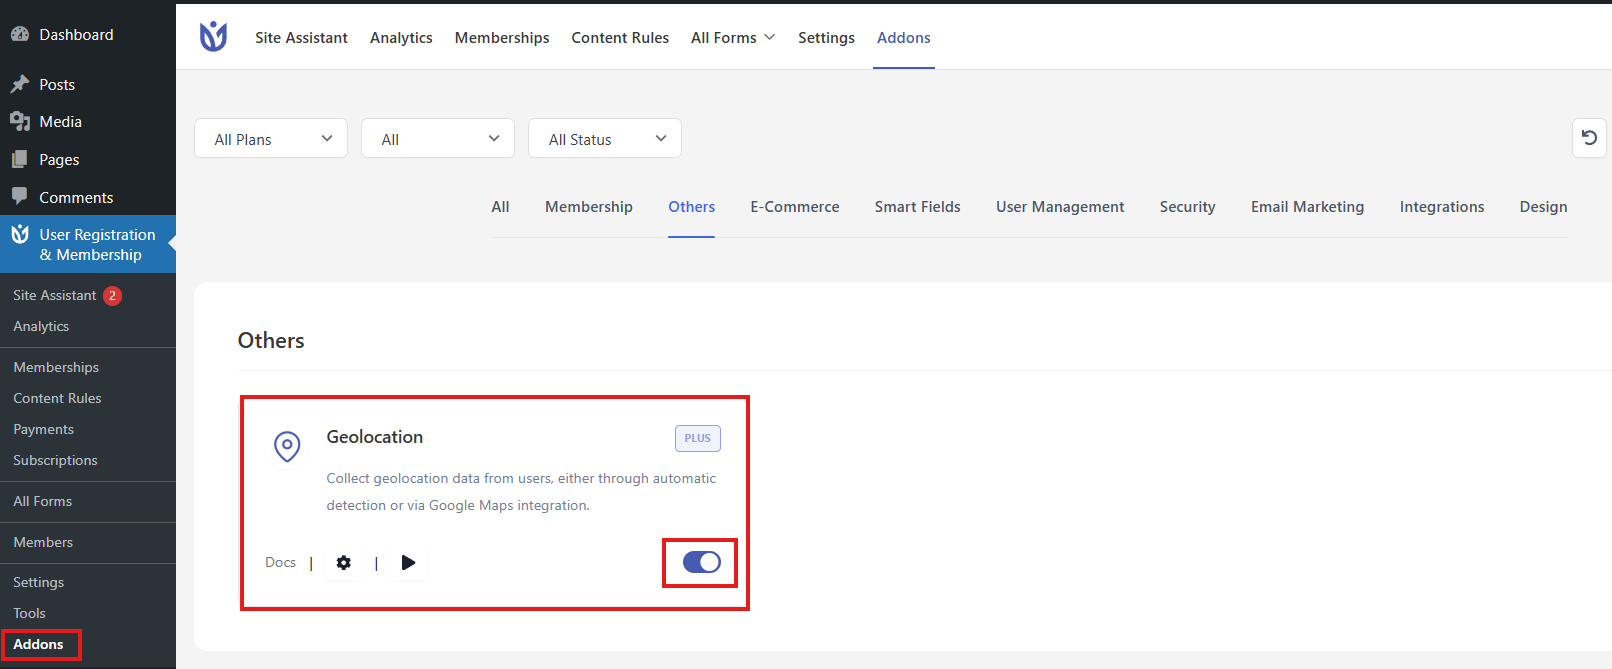Click the reset filters refresh icon
Viewport: 1612px width, 669px height.
pos(1589,138)
